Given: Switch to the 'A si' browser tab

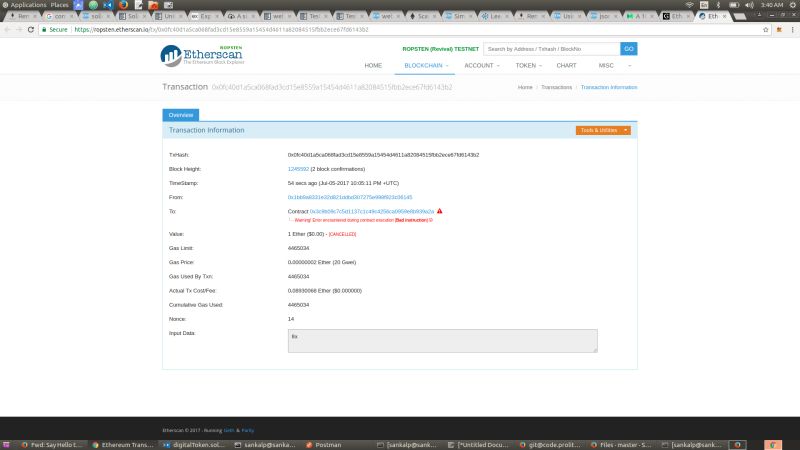Looking at the screenshot, I should [x=241, y=16].
